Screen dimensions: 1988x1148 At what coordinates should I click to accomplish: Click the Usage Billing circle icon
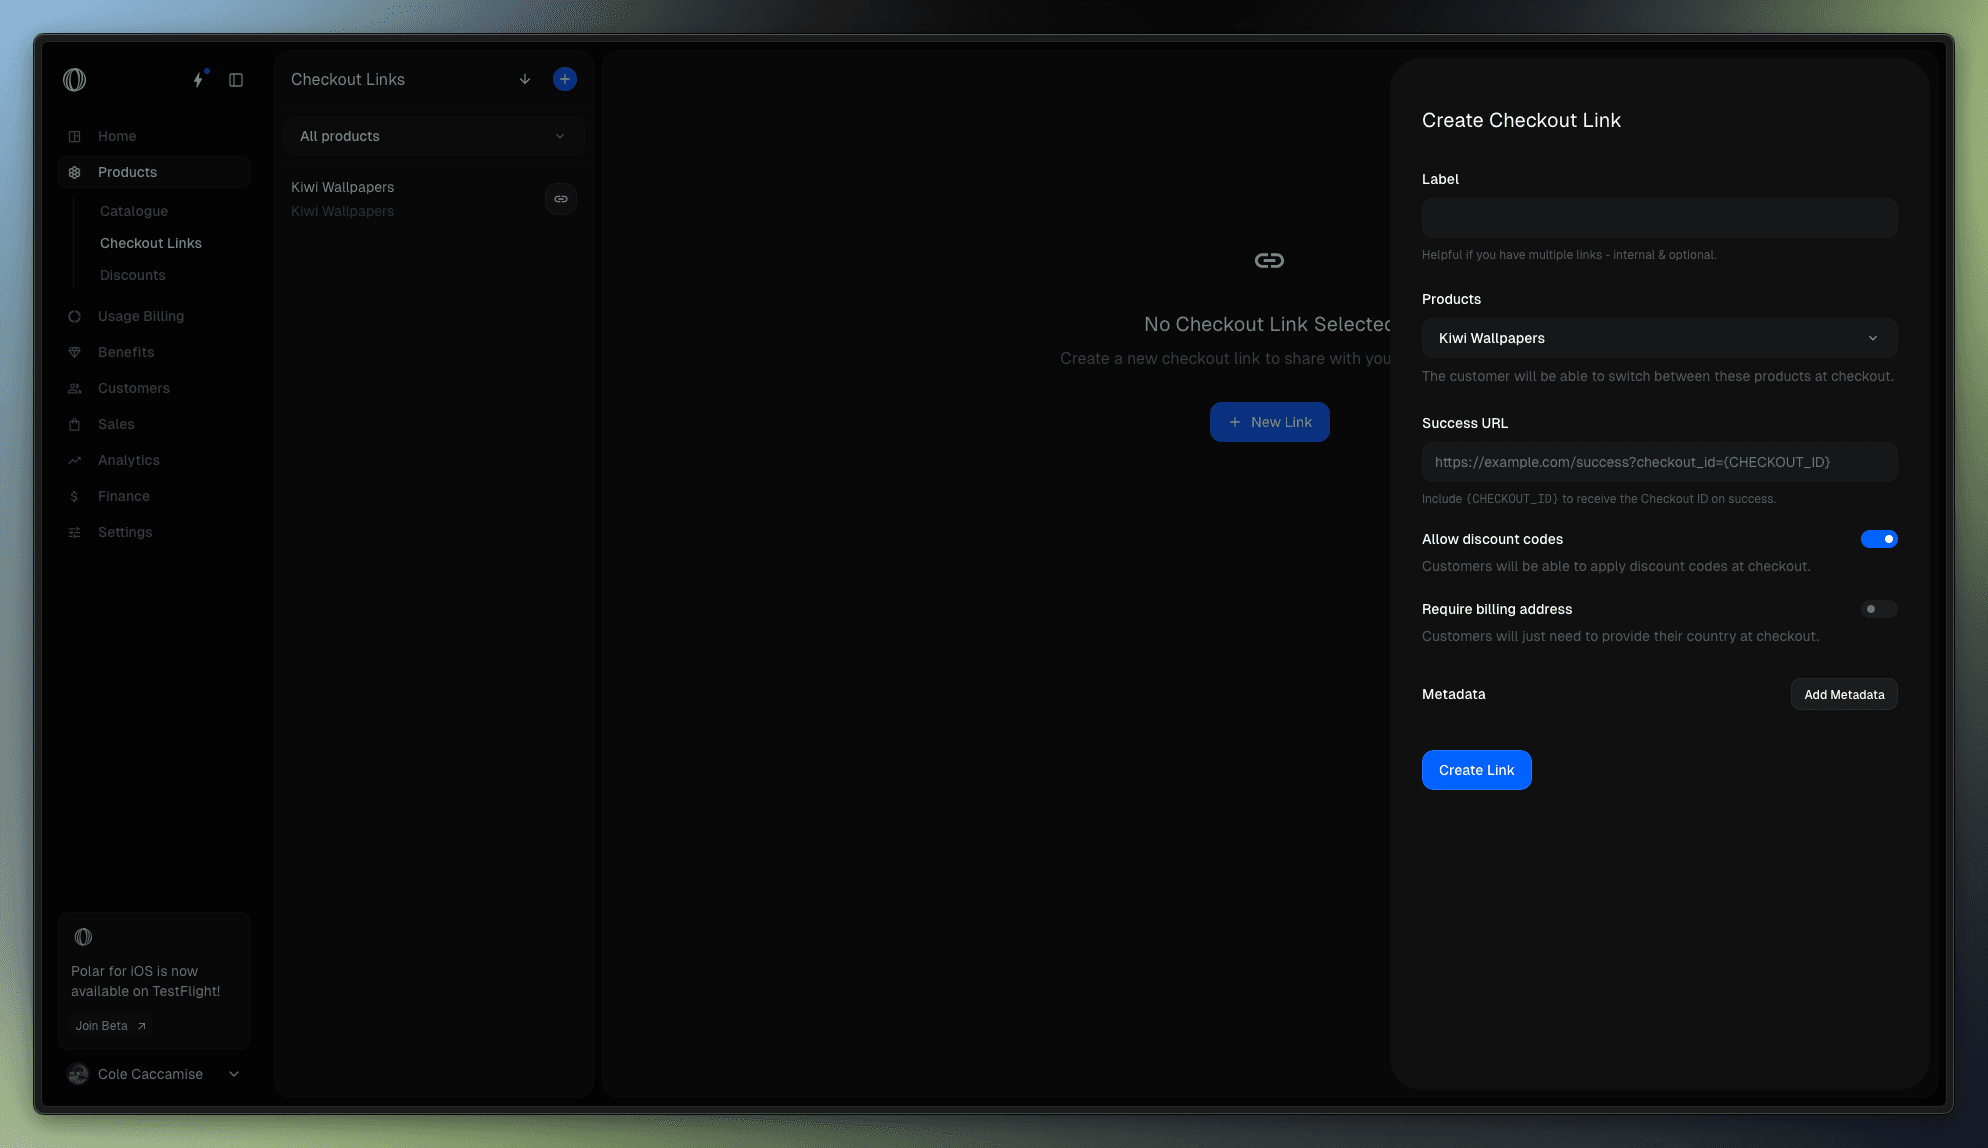tap(75, 316)
